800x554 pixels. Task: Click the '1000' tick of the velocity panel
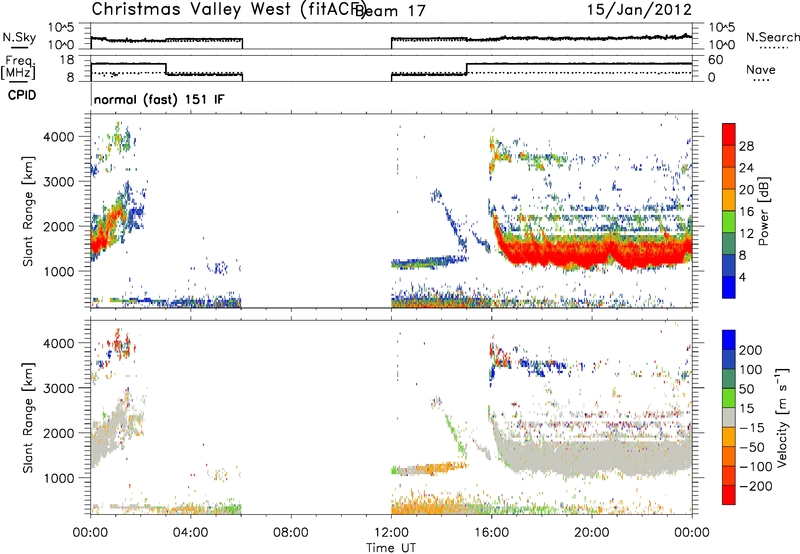pyautogui.click(x=58, y=478)
